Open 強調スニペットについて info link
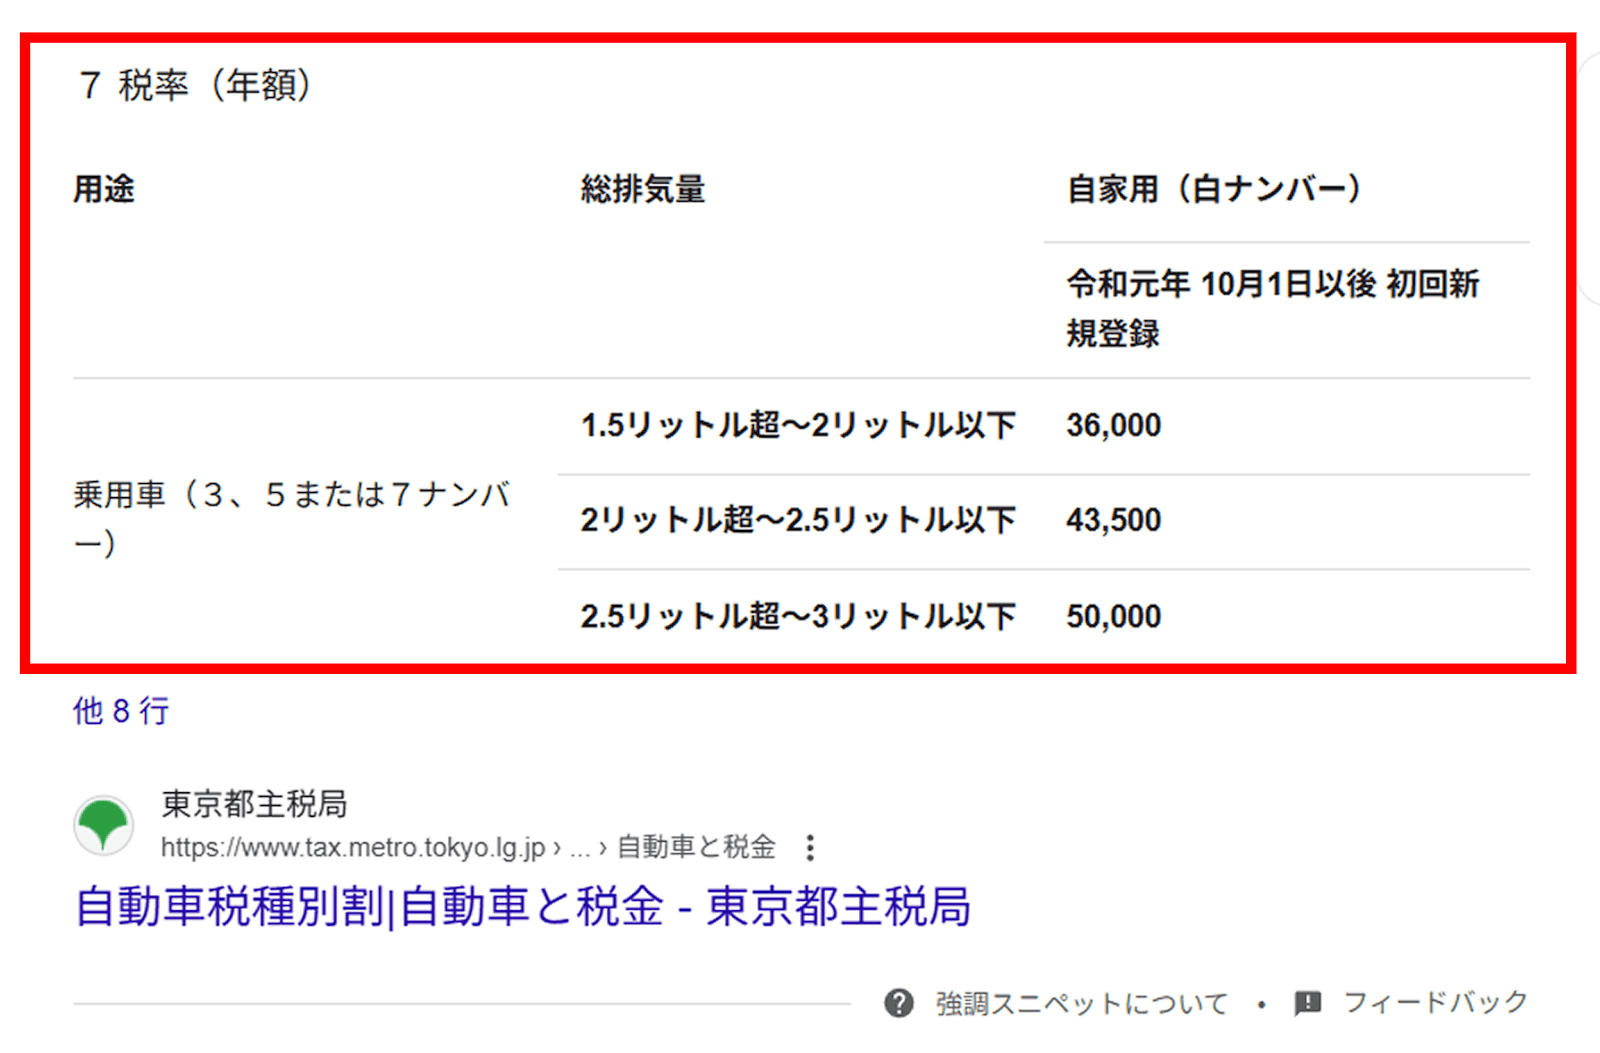The image size is (1600, 1053). pos(1081,1003)
